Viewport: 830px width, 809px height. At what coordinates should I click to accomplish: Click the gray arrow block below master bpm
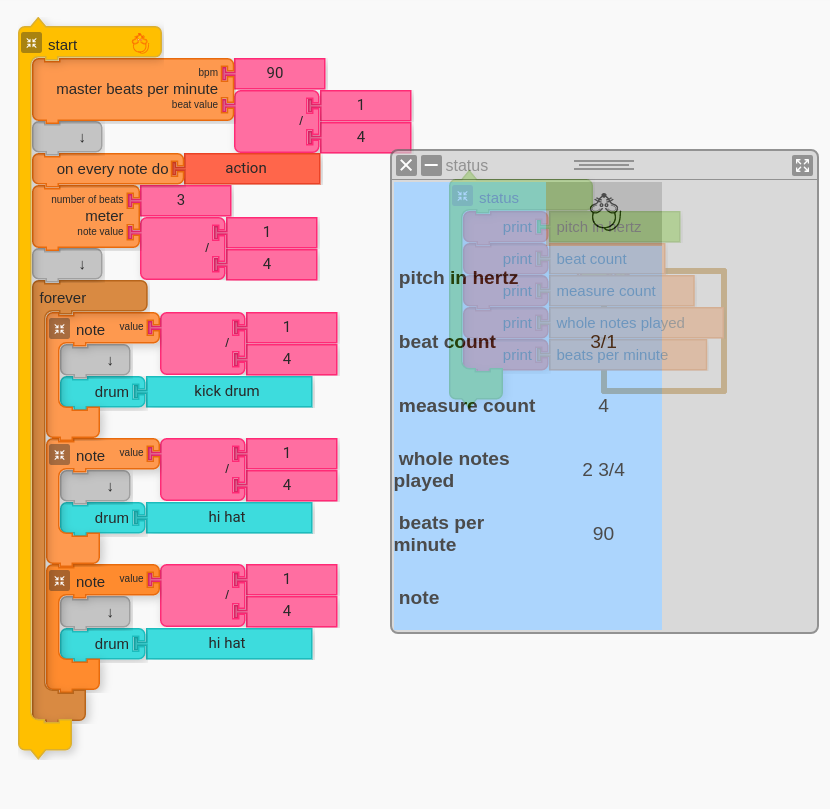click(x=67, y=137)
